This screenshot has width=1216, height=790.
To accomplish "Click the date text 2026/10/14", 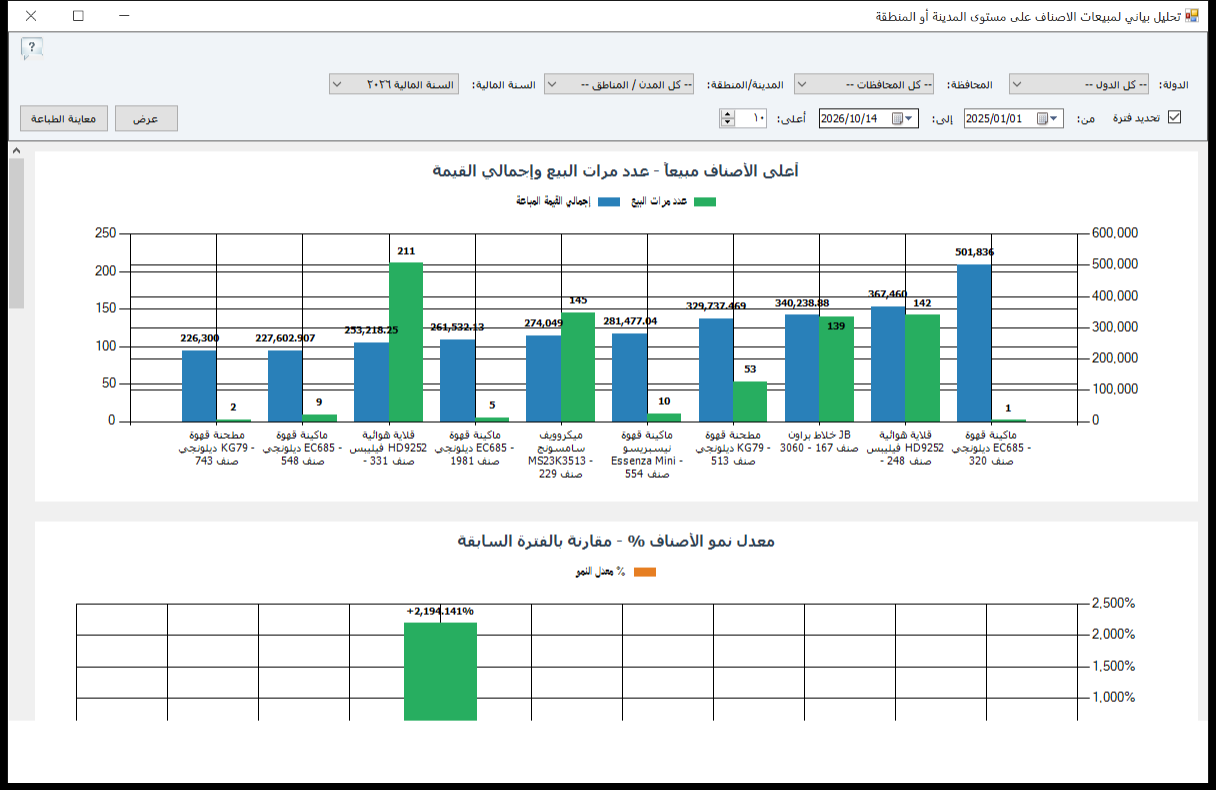I will click(x=850, y=118).
